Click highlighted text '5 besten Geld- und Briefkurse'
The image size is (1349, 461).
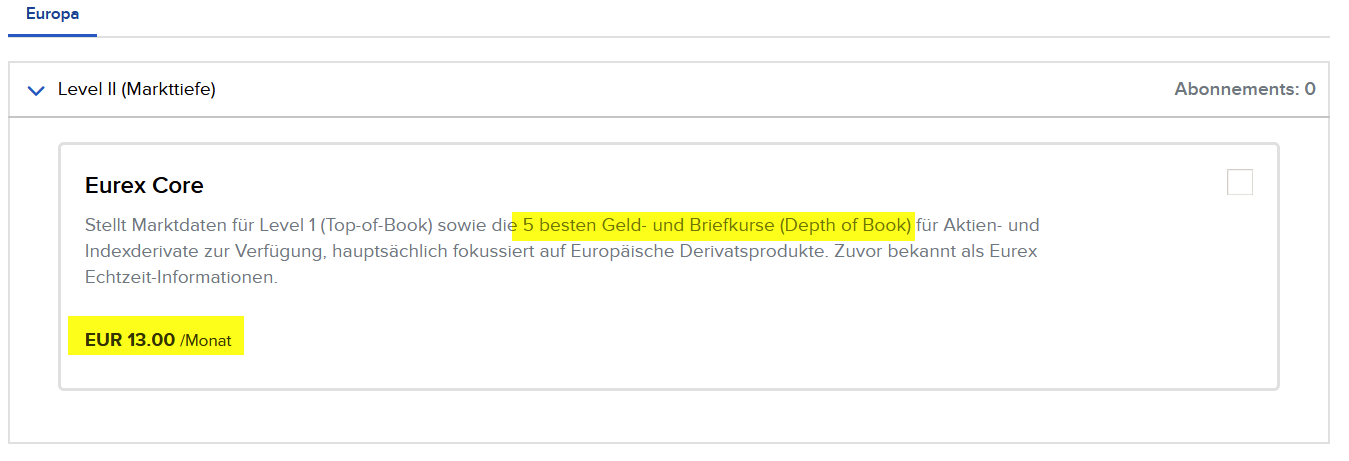pos(646,225)
